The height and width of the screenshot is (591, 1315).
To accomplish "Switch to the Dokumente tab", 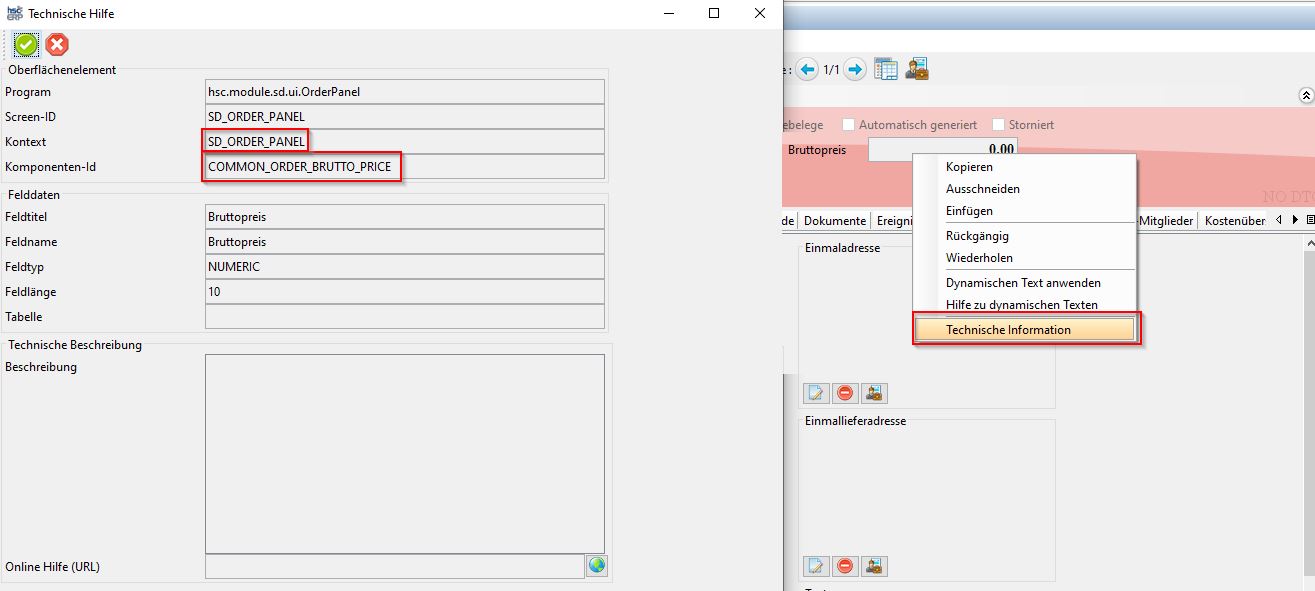I will pyautogui.click(x=835, y=221).
